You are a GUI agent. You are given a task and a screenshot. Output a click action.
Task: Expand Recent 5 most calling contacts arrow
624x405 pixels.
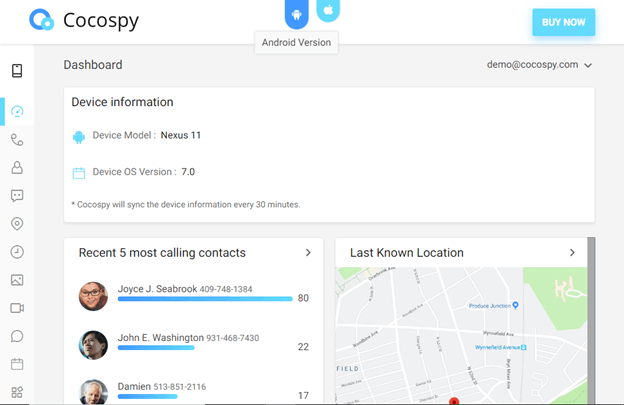click(308, 253)
